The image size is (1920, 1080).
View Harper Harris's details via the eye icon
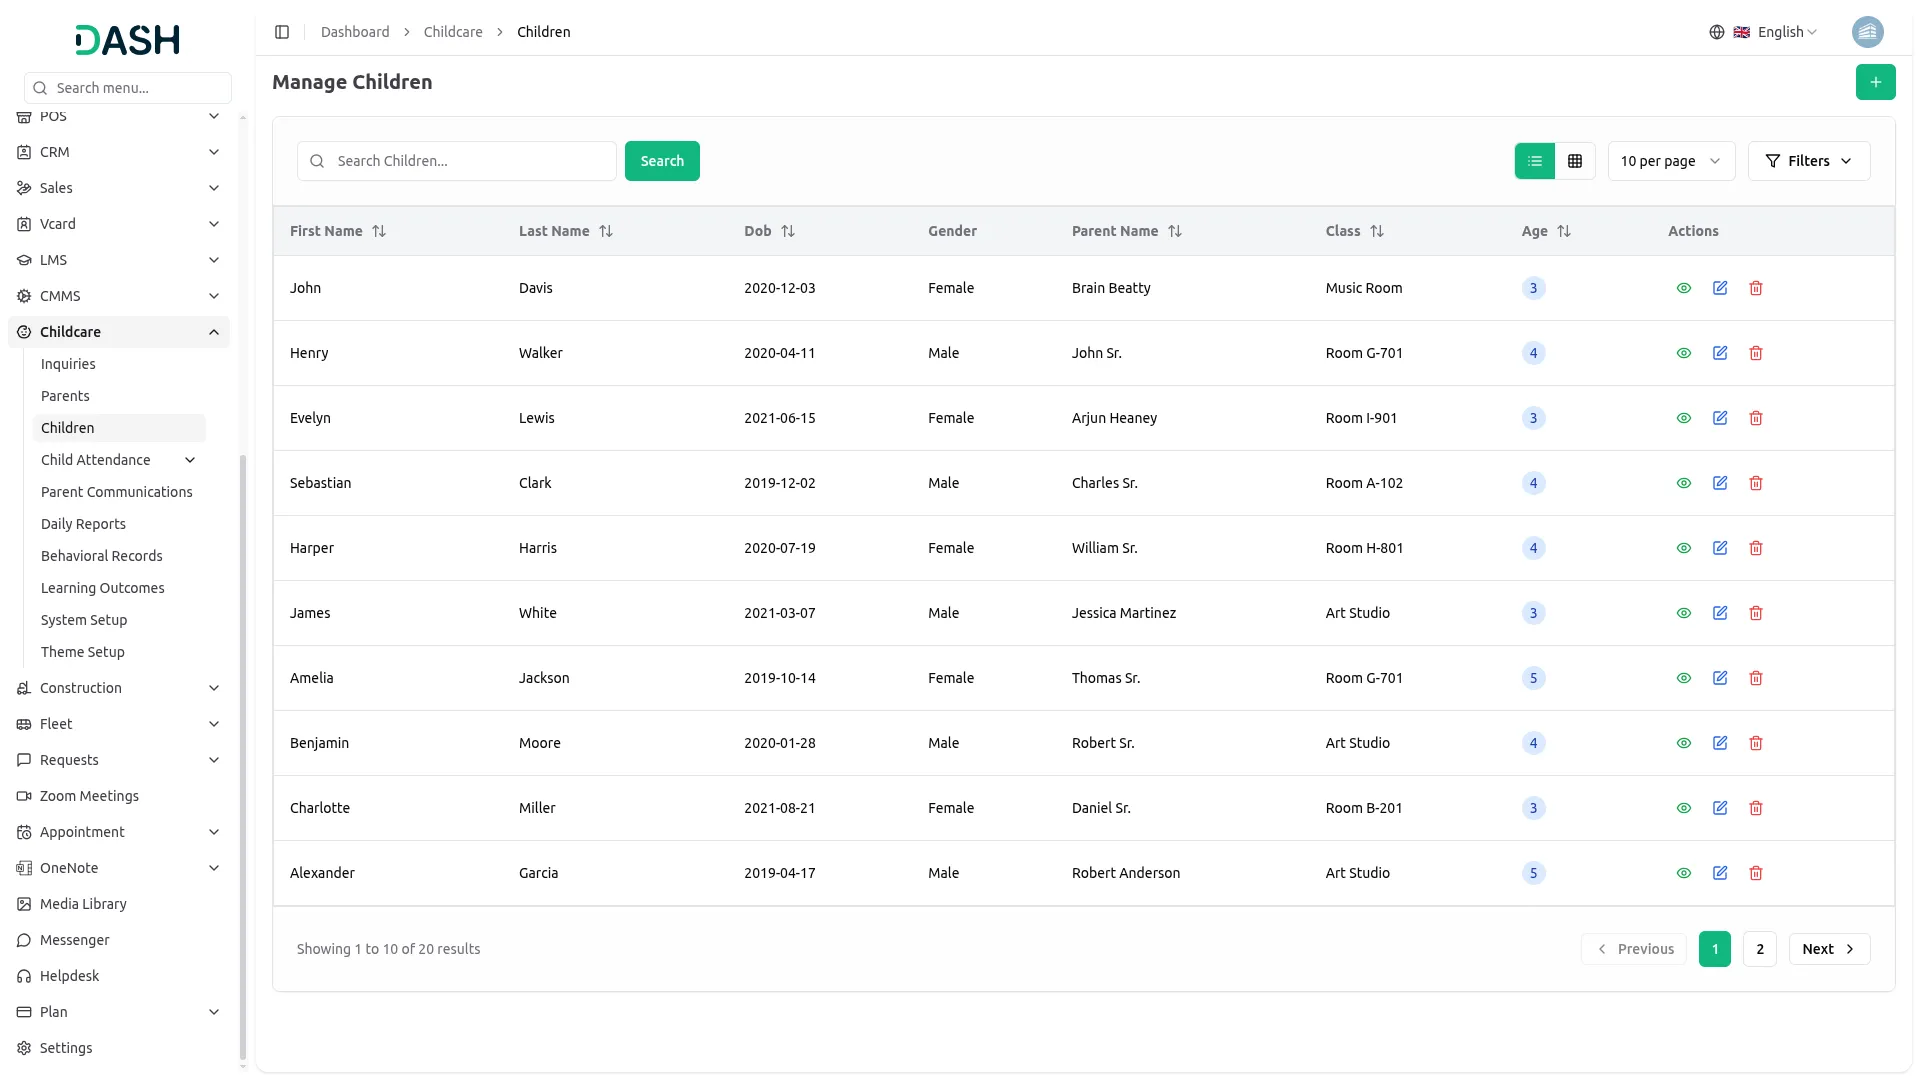point(1684,548)
